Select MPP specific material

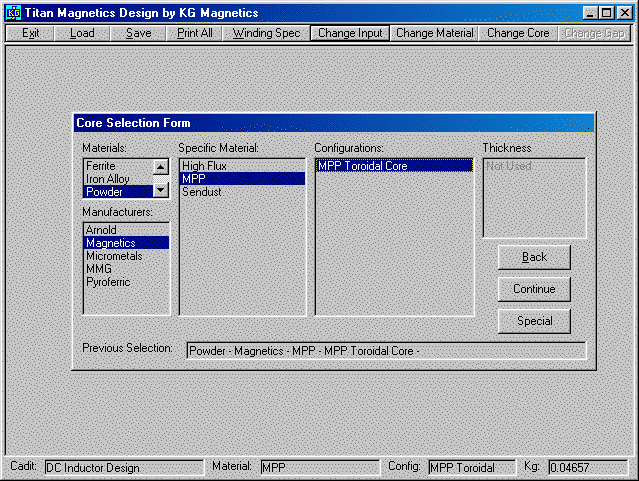(x=242, y=179)
